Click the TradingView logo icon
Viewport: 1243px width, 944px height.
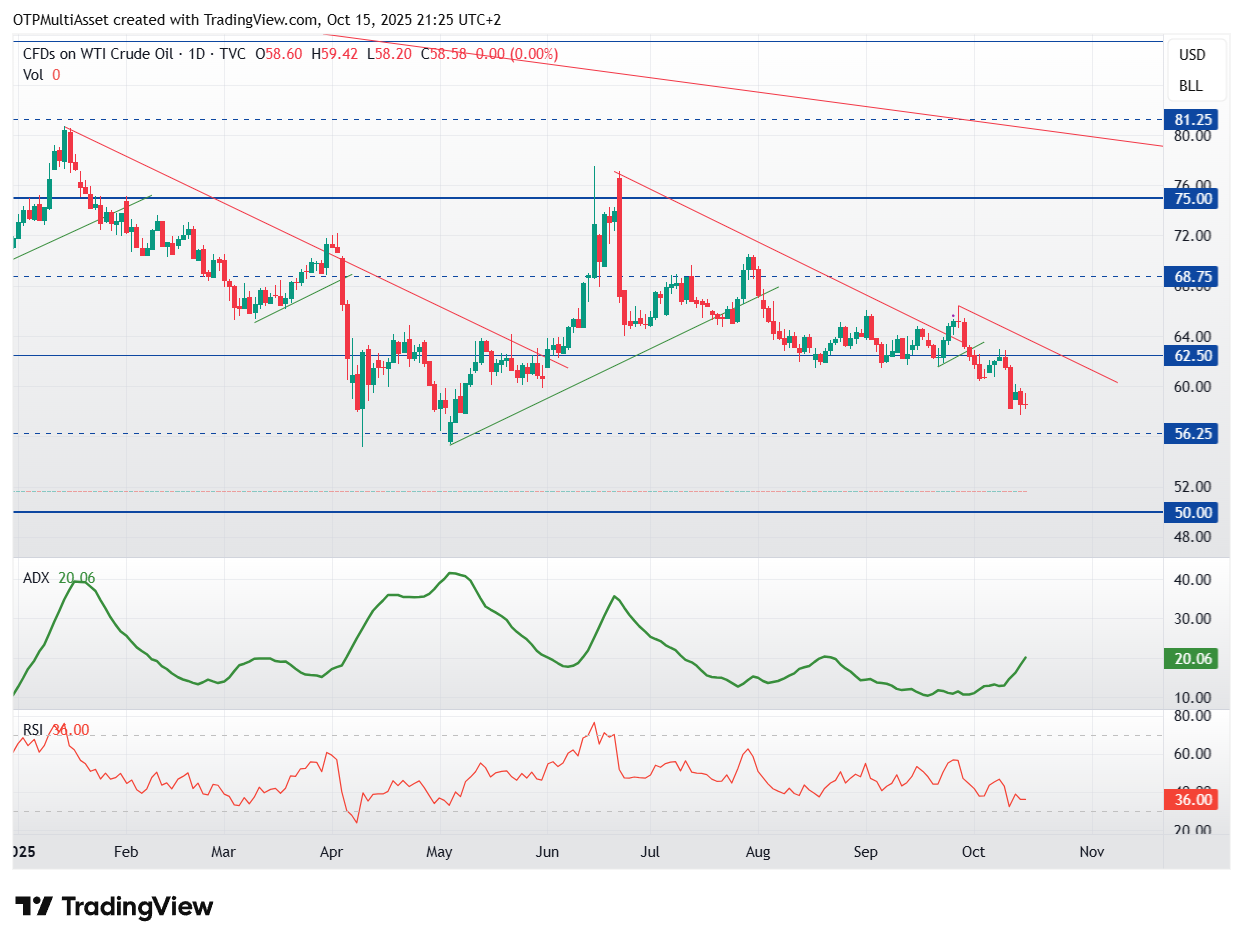pyautogui.click(x=35, y=907)
